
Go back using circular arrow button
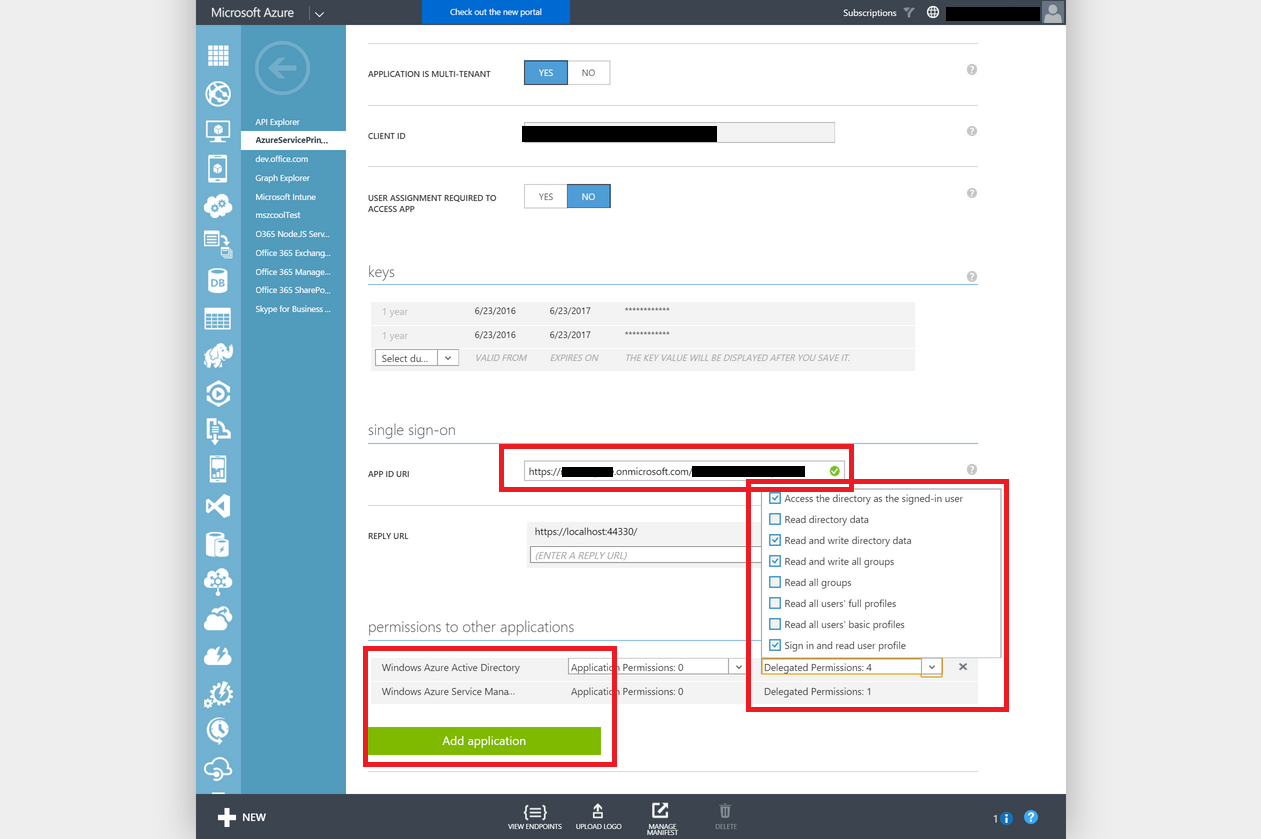283,68
